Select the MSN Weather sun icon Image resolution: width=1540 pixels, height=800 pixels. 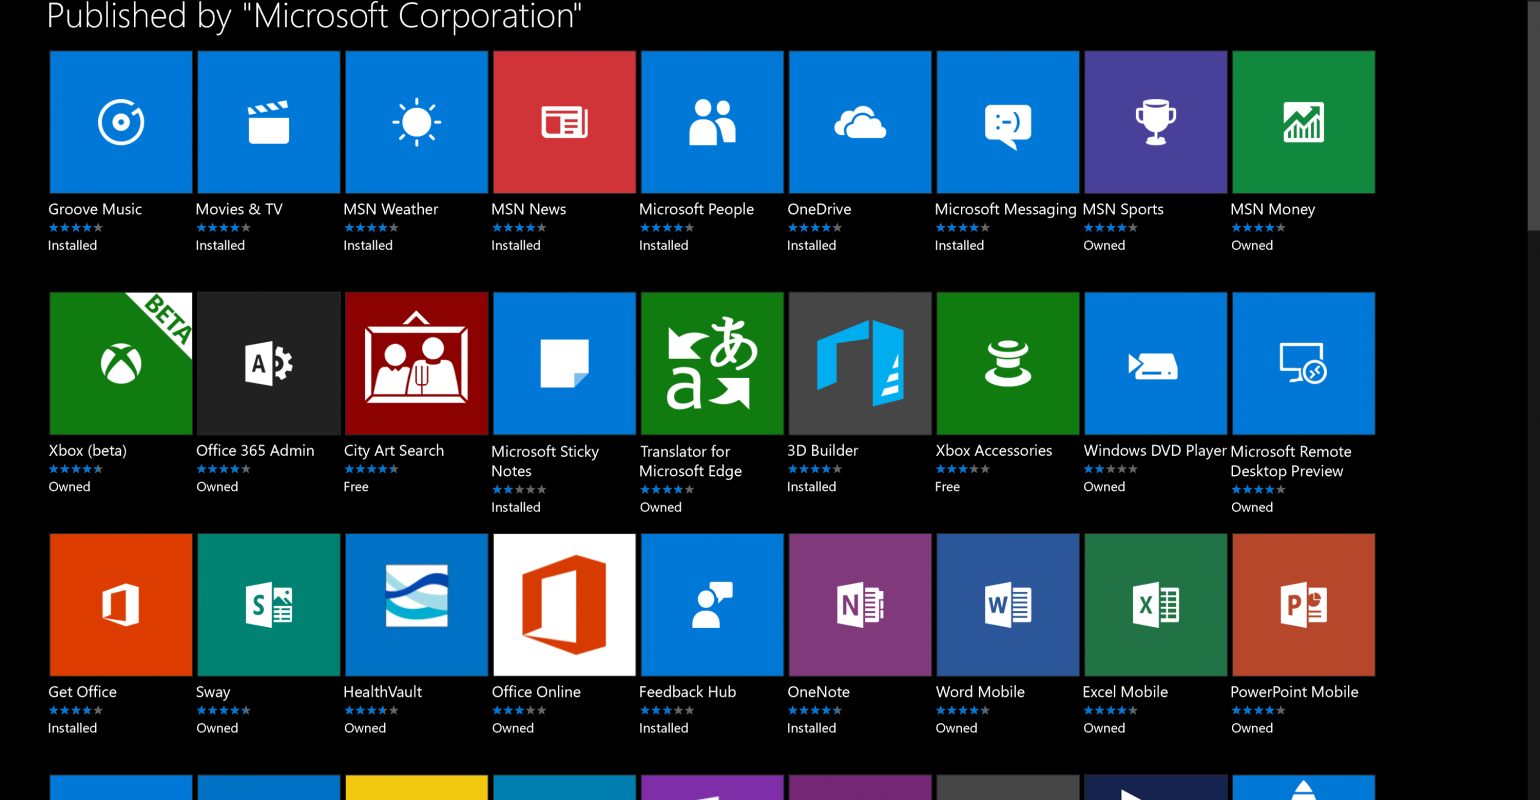tap(416, 122)
